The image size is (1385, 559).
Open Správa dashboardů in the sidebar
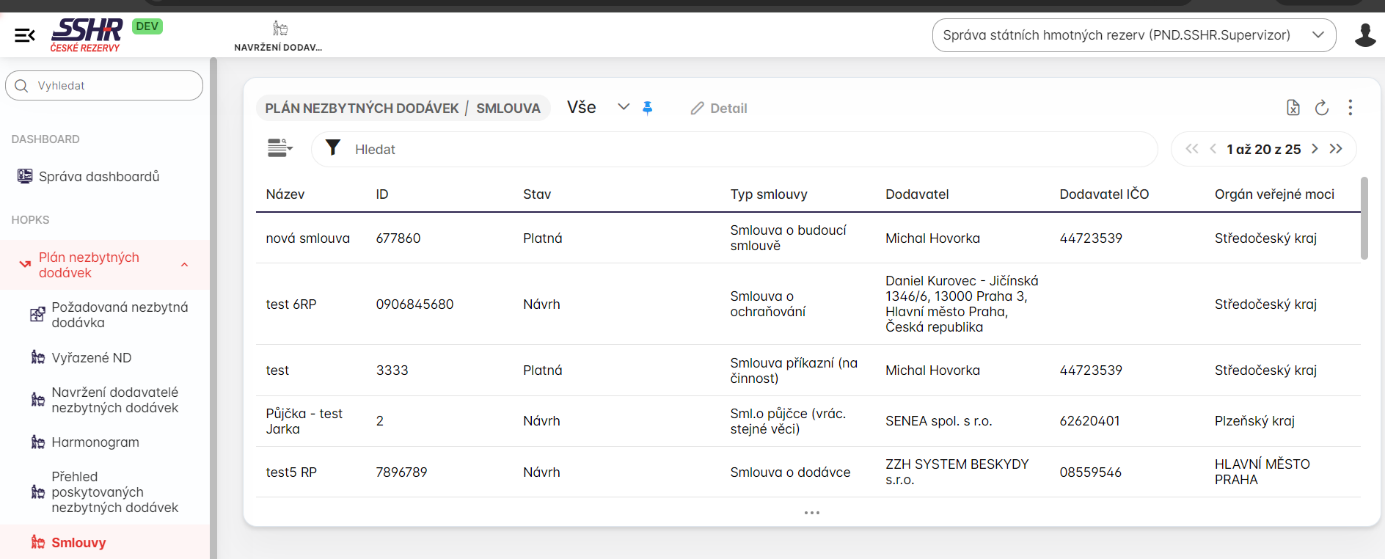click(x=98, y=177)
